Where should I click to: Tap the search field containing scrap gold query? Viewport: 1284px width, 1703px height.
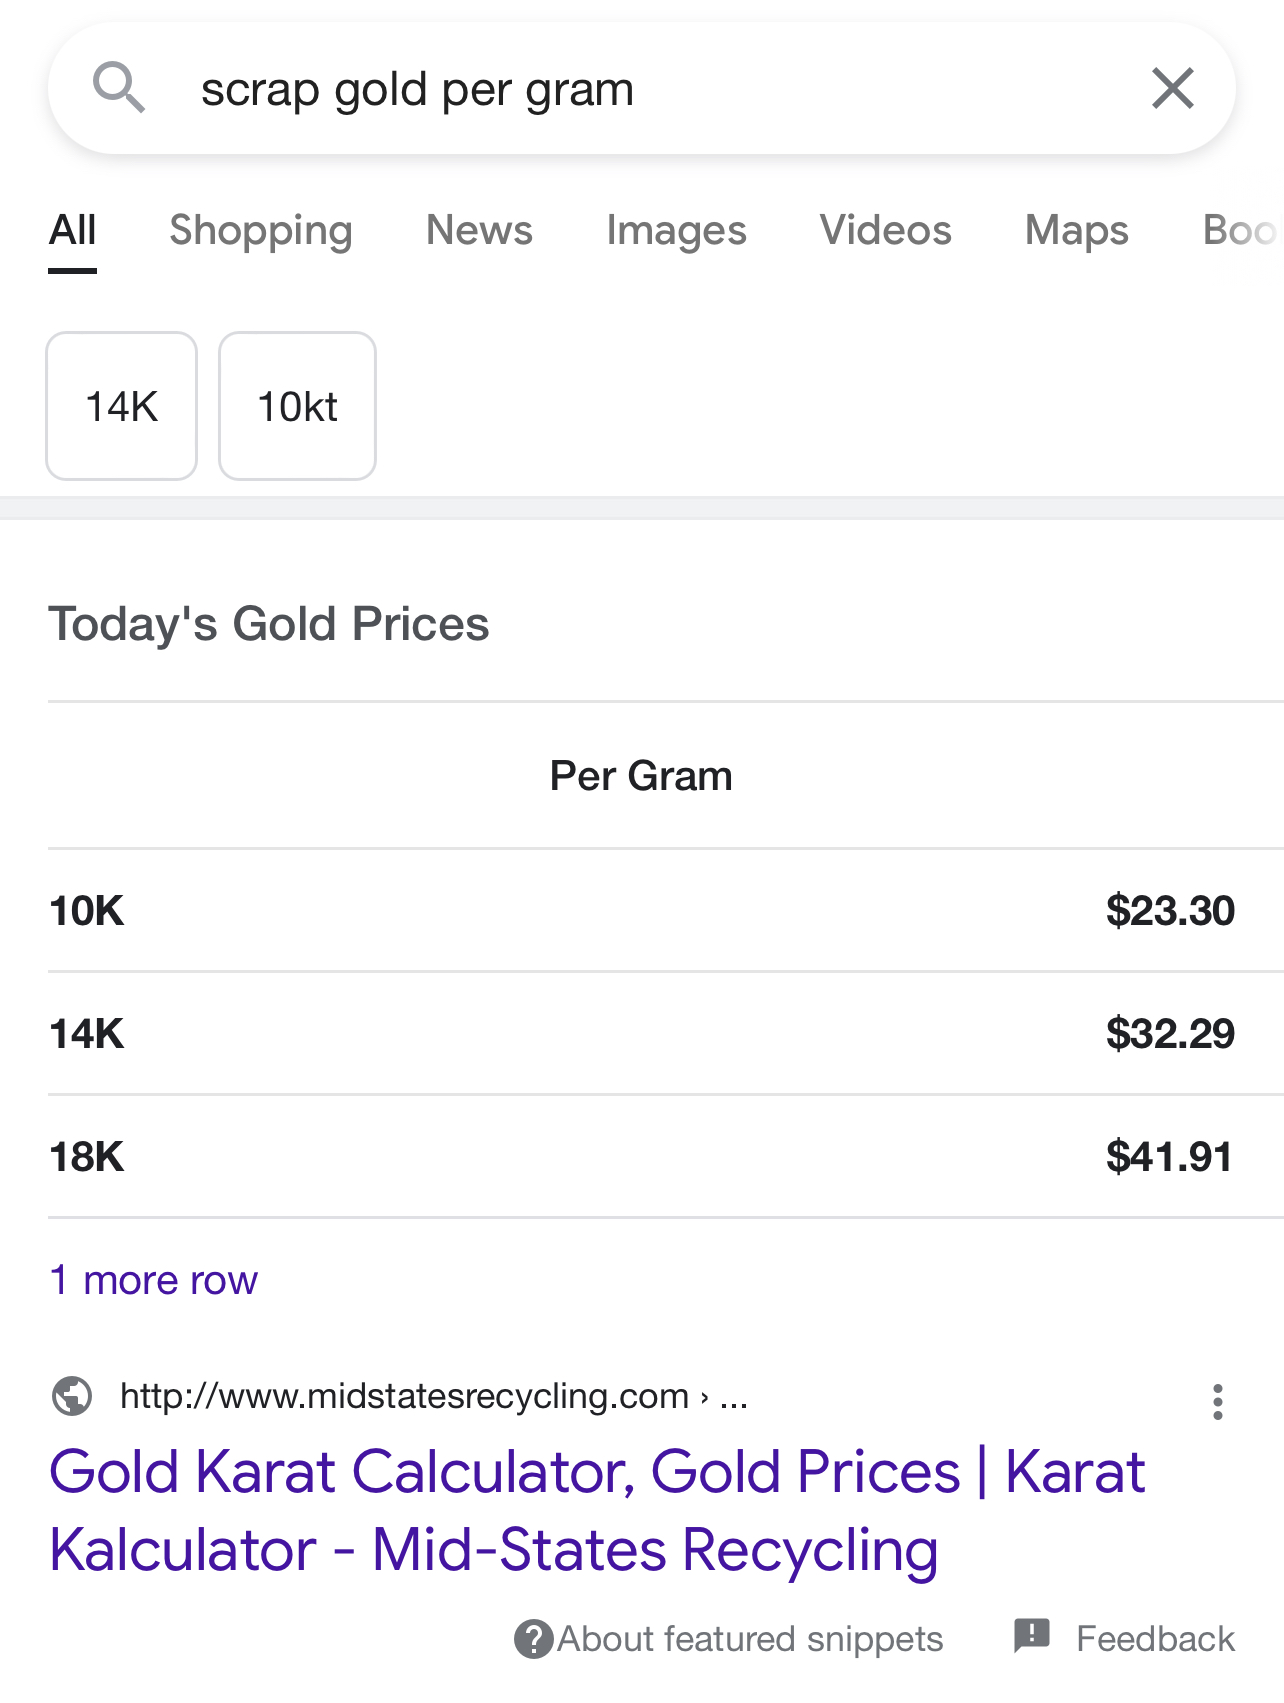tap(640, 89)
